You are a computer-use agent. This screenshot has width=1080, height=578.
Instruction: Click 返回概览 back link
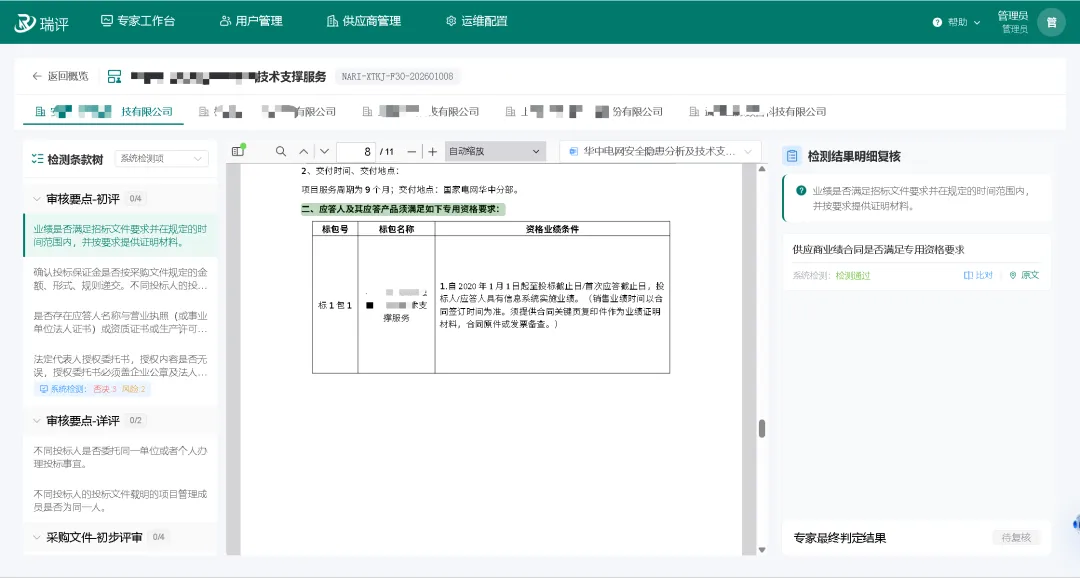click(60, 76)
